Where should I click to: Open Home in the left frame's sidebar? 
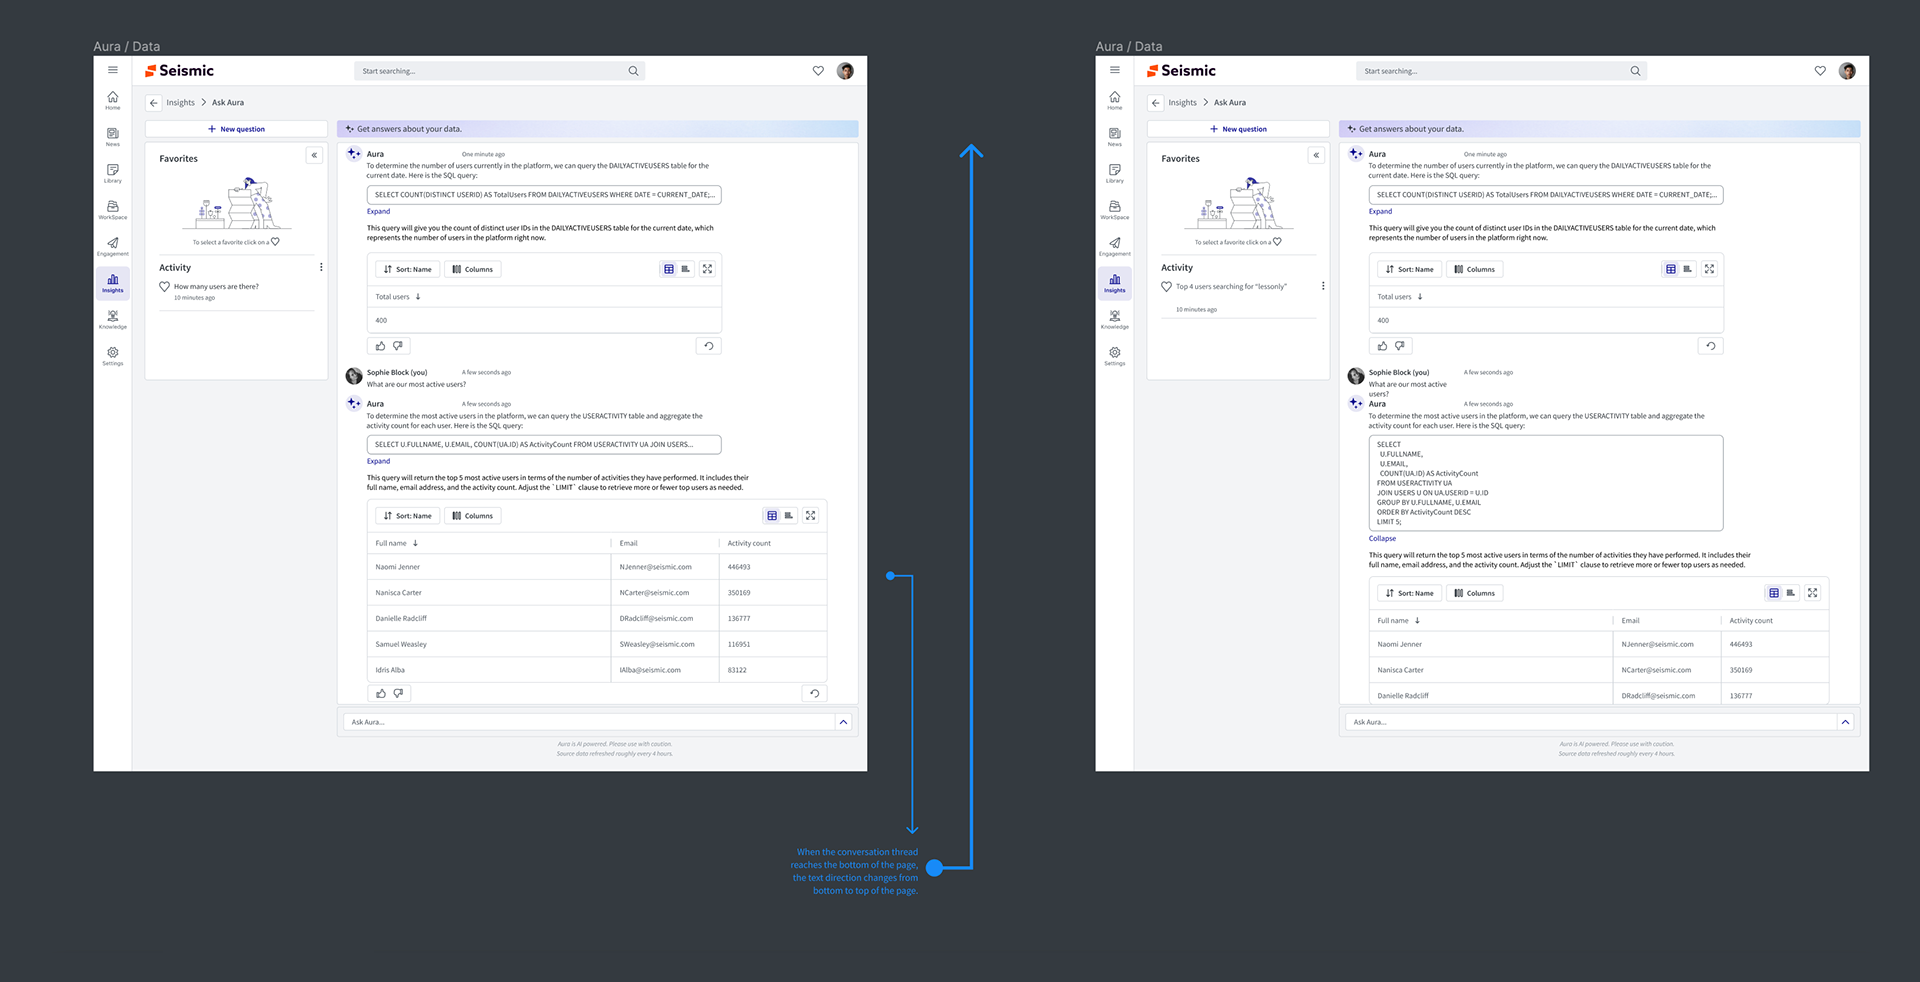click(x=113, y=100)
